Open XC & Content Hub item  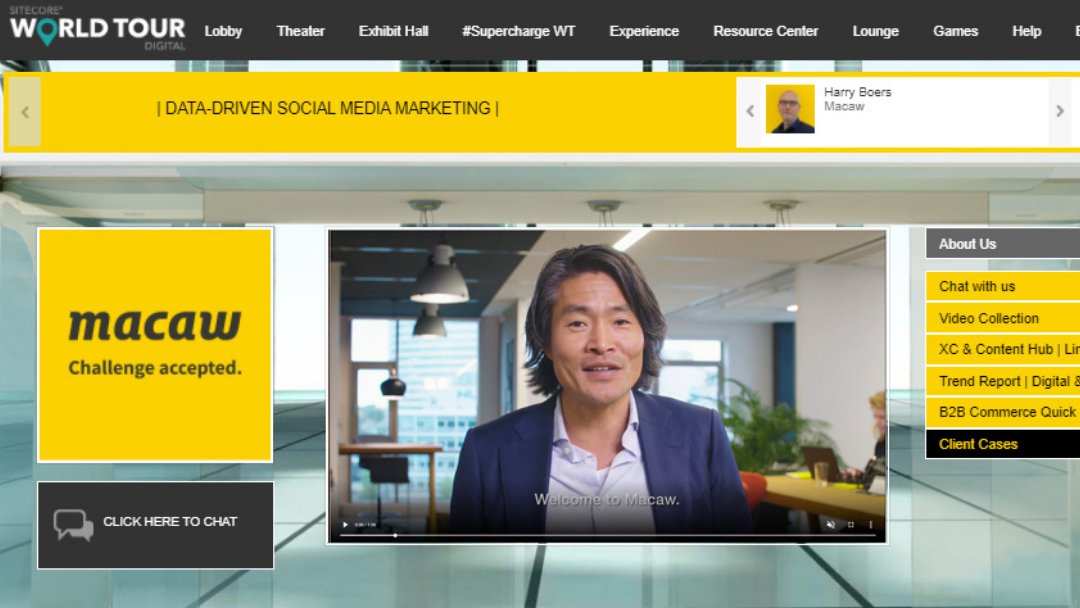click(1003, 349)
